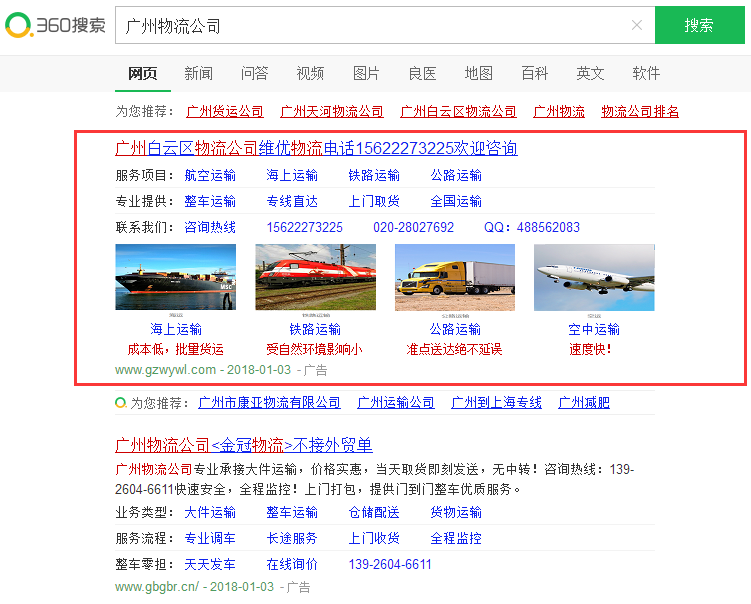This screenshot has width=751, height=604.
Task: Click the 360搜索 logo
Action: (55, 25)
